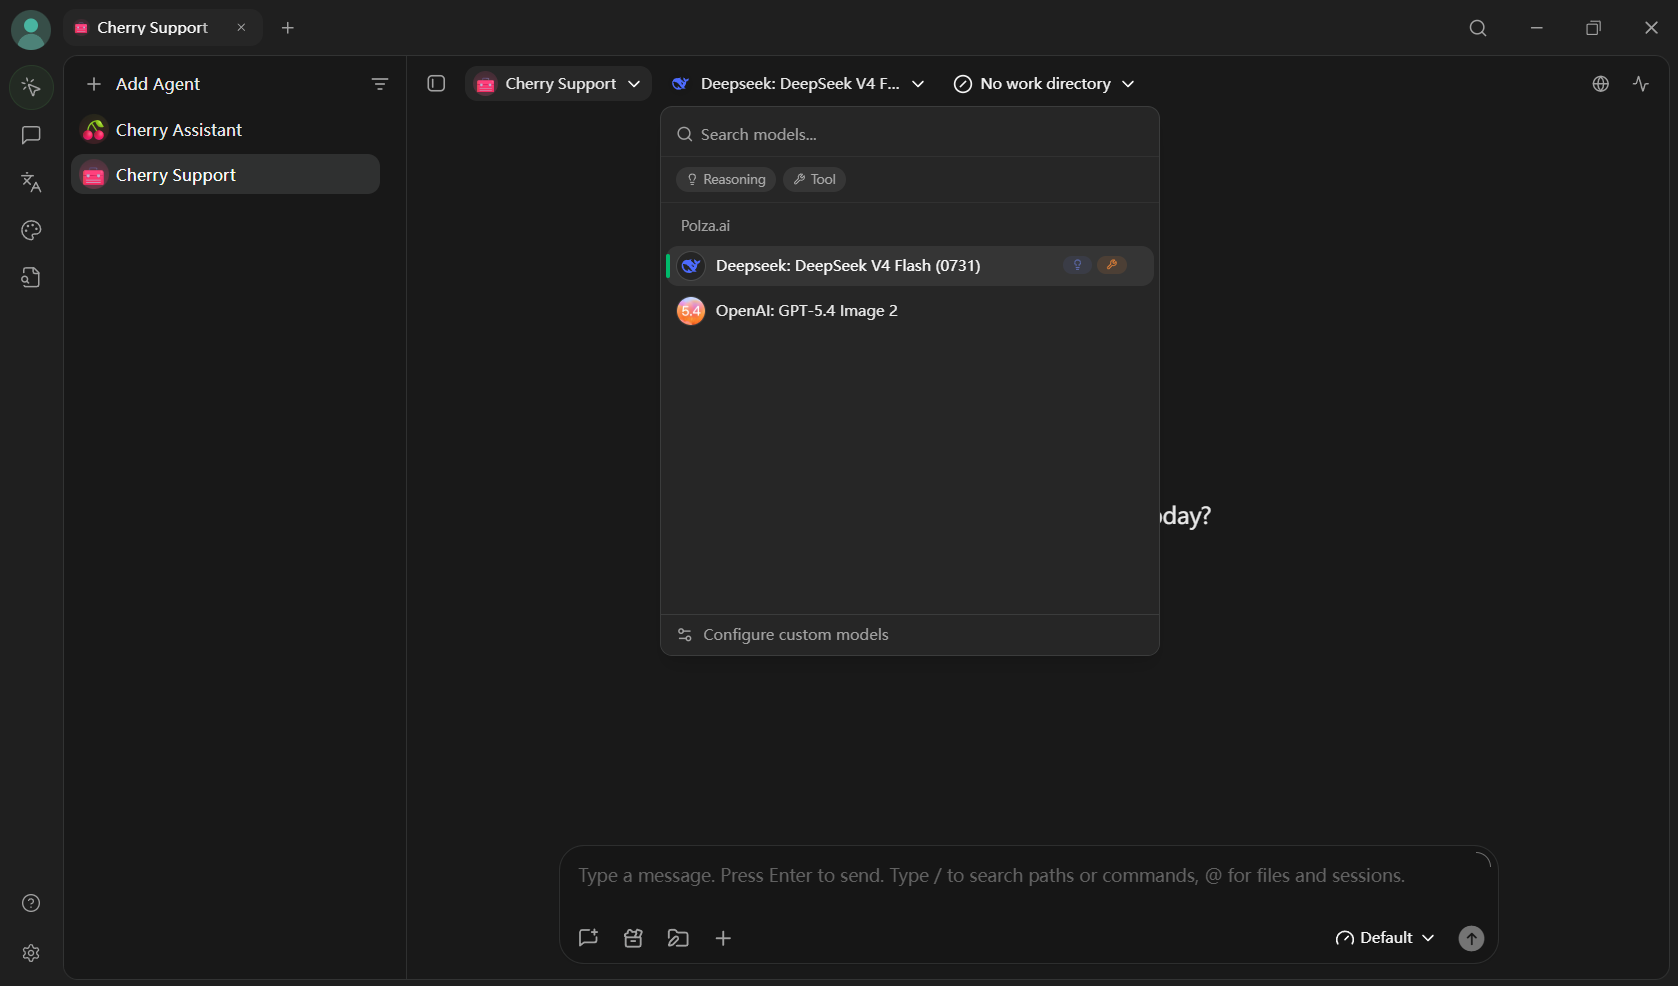The image size is (1678, 986).
Task: Close the Cherry Support tab
Action: (x=241, y=28)
